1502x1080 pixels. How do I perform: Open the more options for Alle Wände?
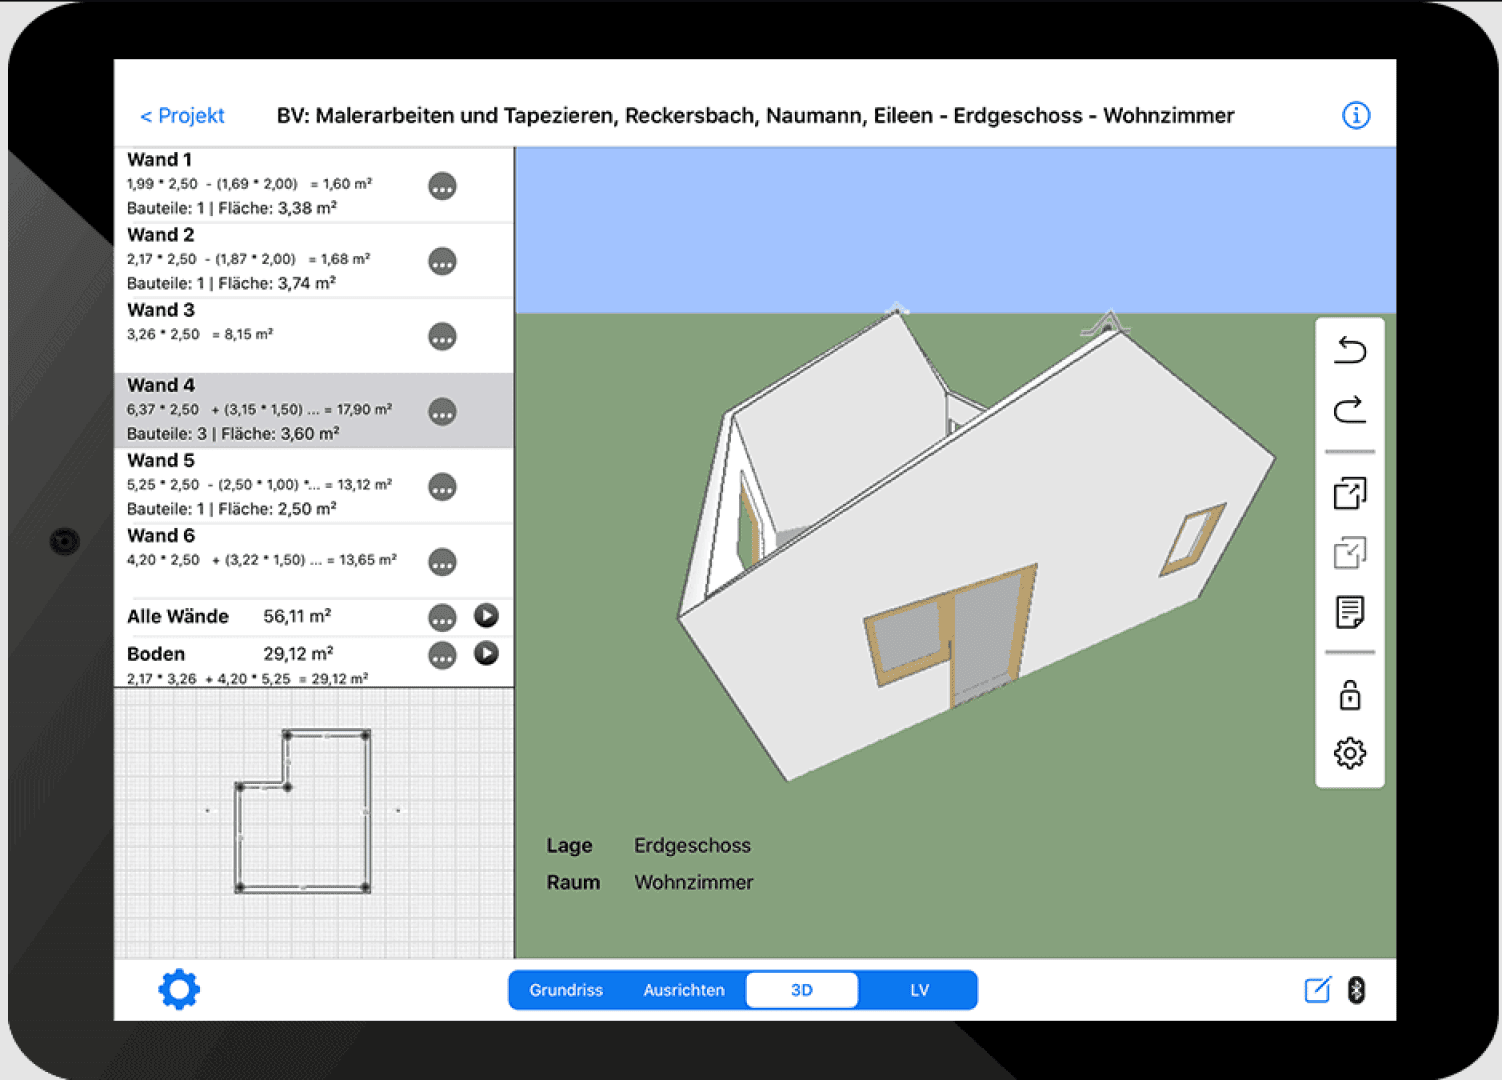click(442, 618)
